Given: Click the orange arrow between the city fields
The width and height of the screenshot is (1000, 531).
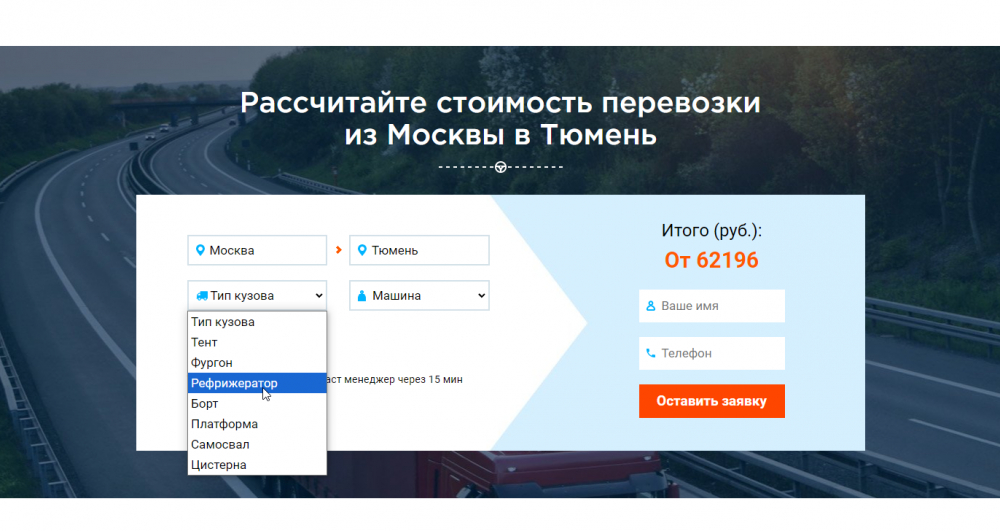Looking at the screenshot, I should coord(339,251).
